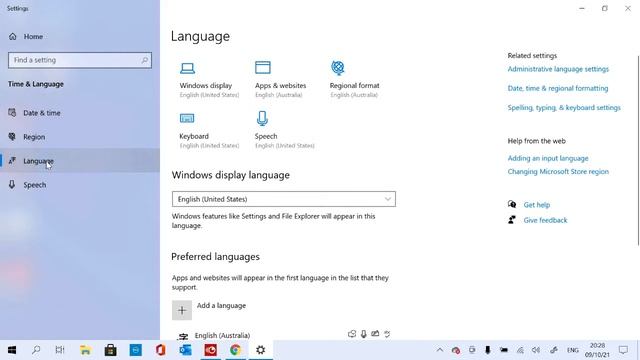Open the Windows Start menu
This screenshot has width=640, height=360.
click(x=12, y=350)
